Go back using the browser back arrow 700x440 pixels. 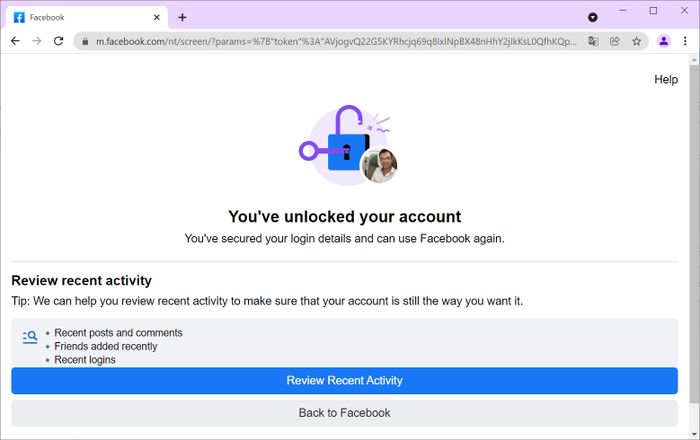[x=15, y=41]
